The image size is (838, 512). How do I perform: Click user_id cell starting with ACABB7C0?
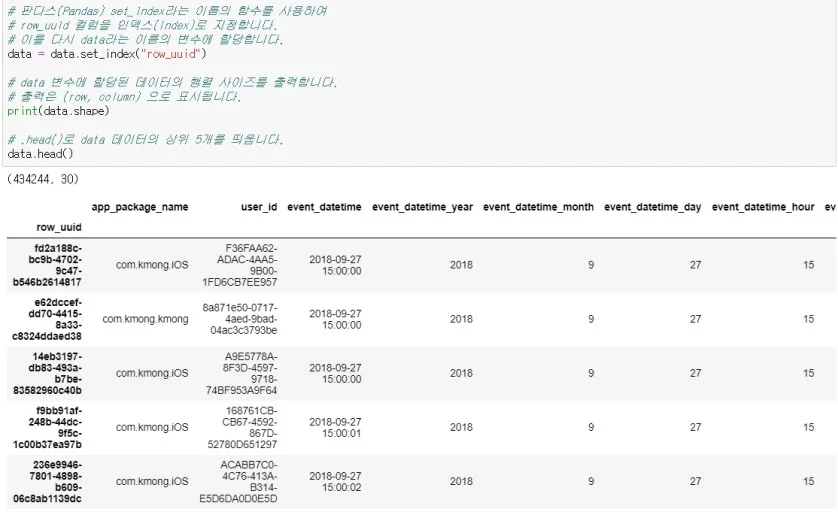tap(238, 482)
